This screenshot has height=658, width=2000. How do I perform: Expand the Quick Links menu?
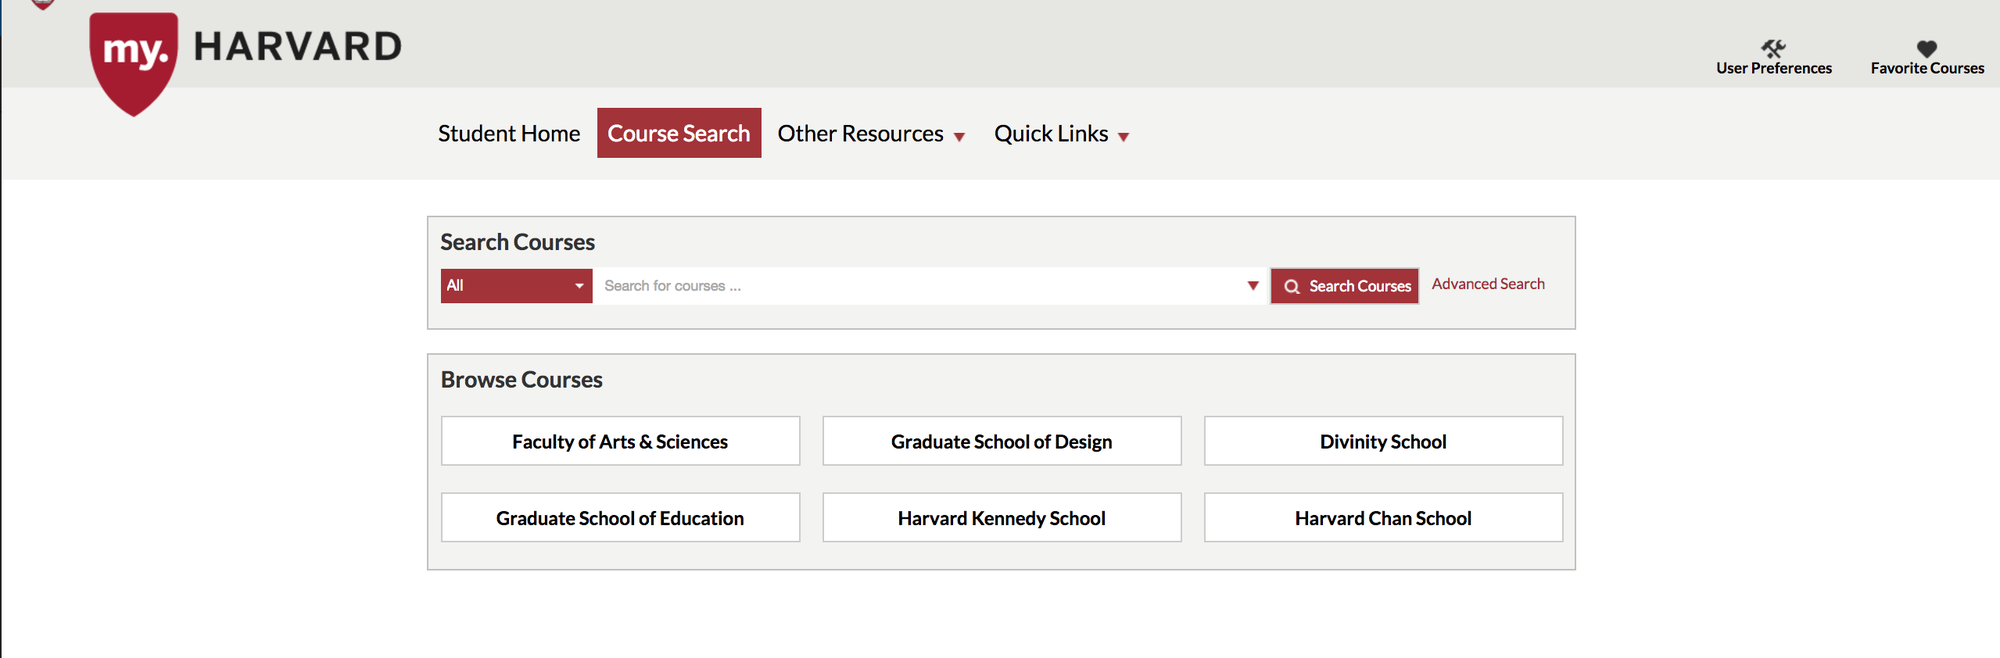click(1061, 133)
